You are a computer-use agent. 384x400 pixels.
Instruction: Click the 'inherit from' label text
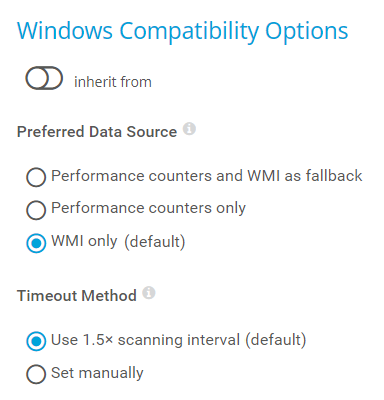click(113, 82)
